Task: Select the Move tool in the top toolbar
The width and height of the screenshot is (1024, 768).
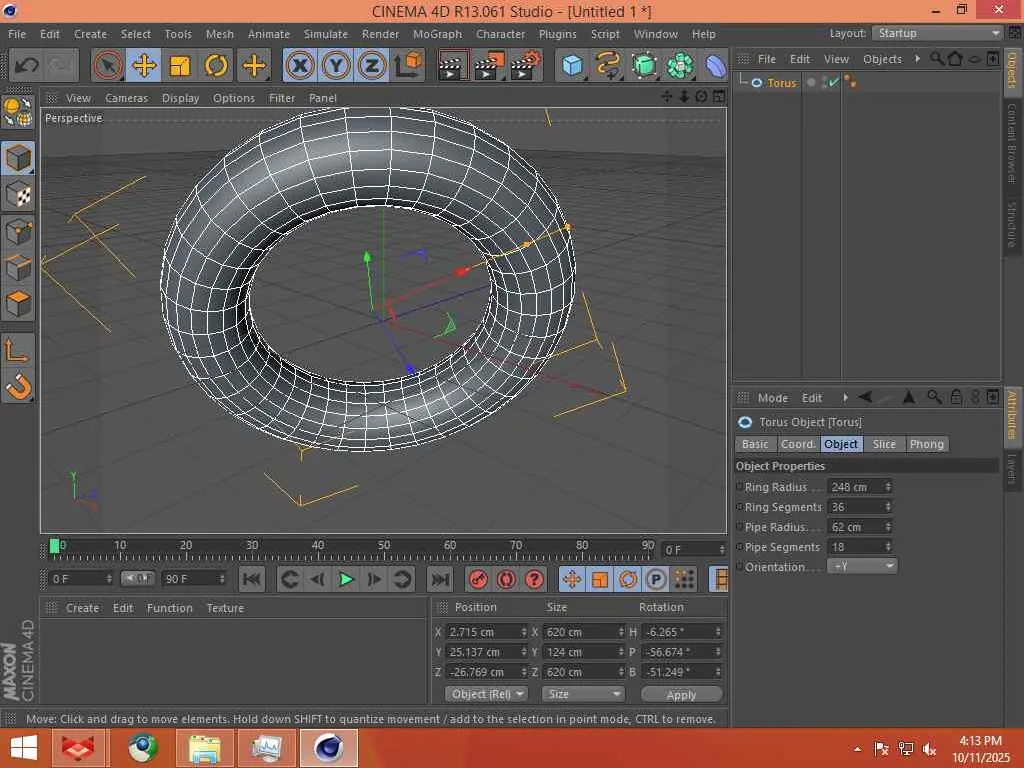Action: [144, 66]
